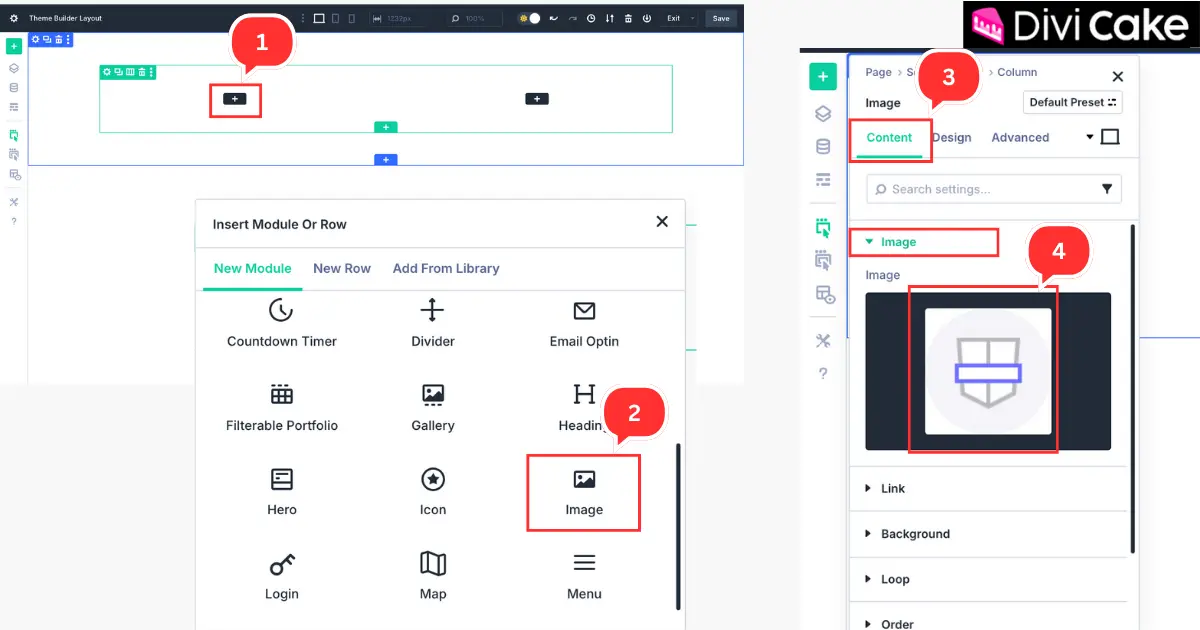Screen dimensions: 1200x630
Task: Click the Search settings field
Action: (x=994, y=189)
